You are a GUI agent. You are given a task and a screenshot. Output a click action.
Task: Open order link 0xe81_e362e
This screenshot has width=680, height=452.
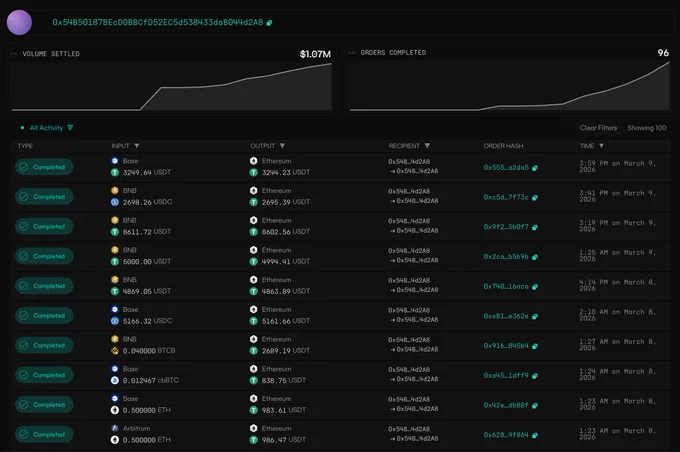click(x=506, y=316)
